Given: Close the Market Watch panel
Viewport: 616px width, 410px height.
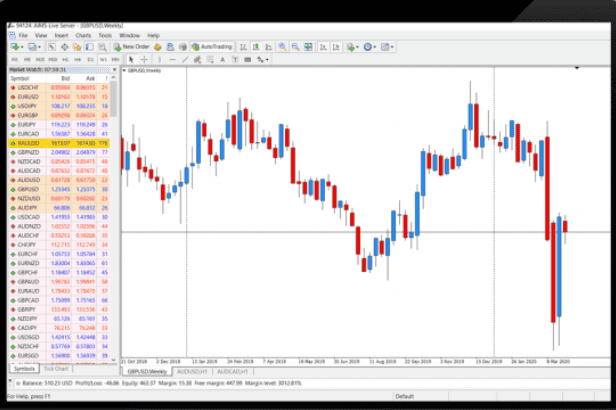Looking at the screenshot, I should click(x=114, y=70).
